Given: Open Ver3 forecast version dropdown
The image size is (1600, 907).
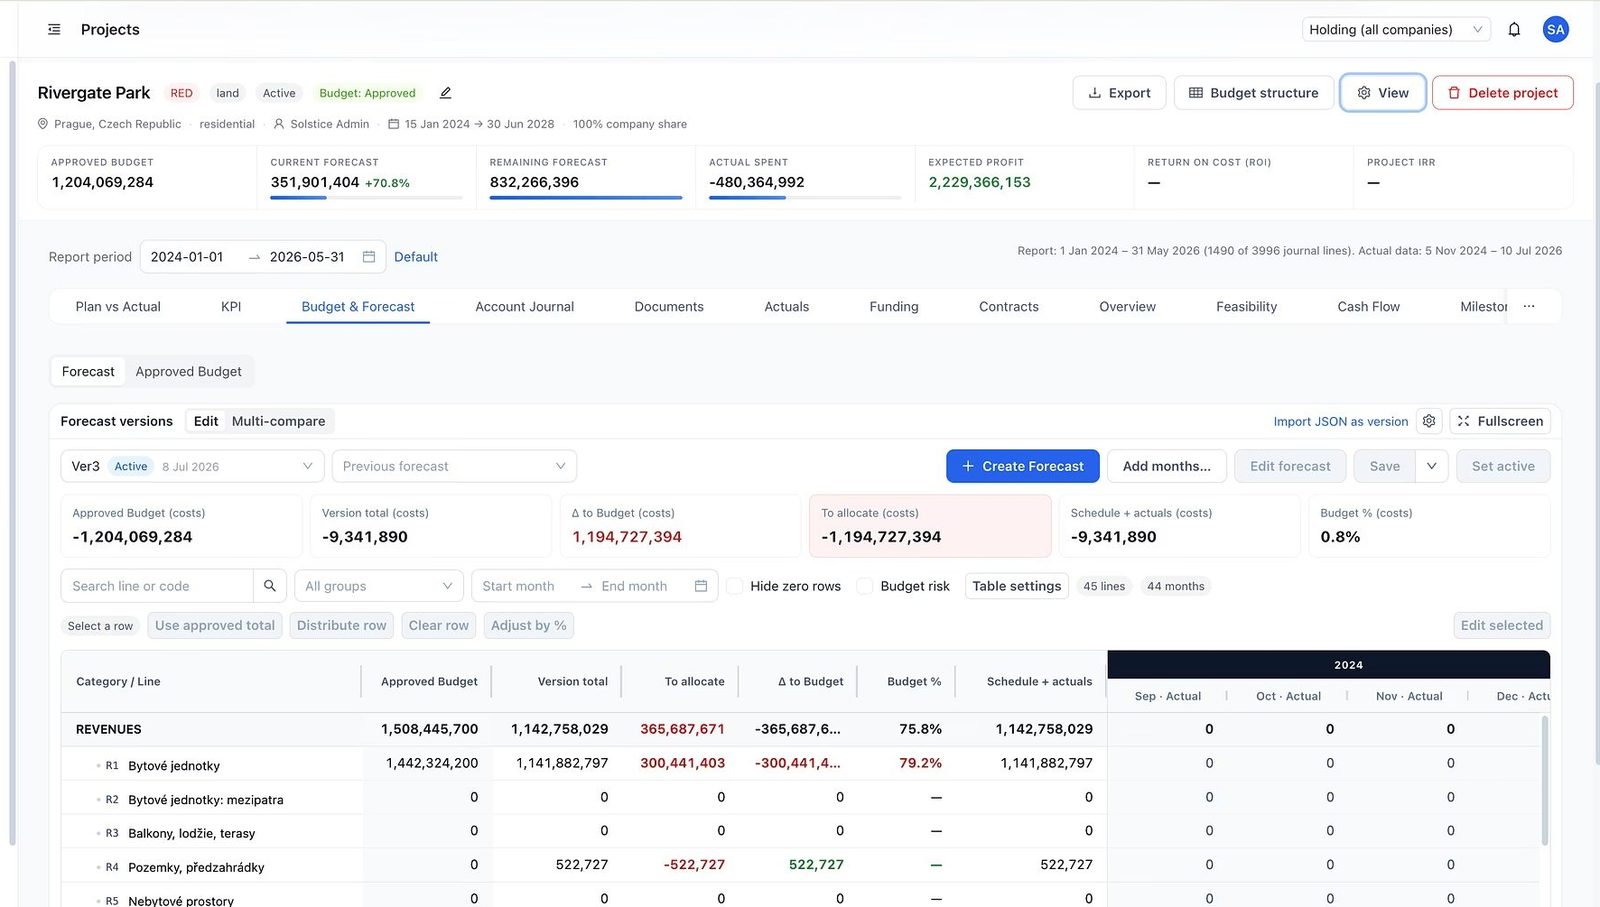Looking at the screenshot, I should point(192,466).
